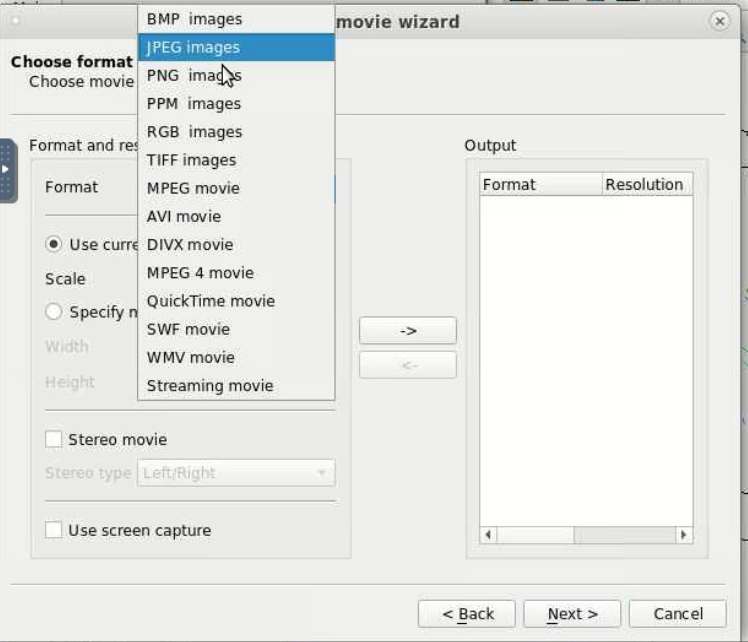This screenshot has width=748, height=642.
Task: Enable Use screen capture checkbox
Action: (53, 530)
